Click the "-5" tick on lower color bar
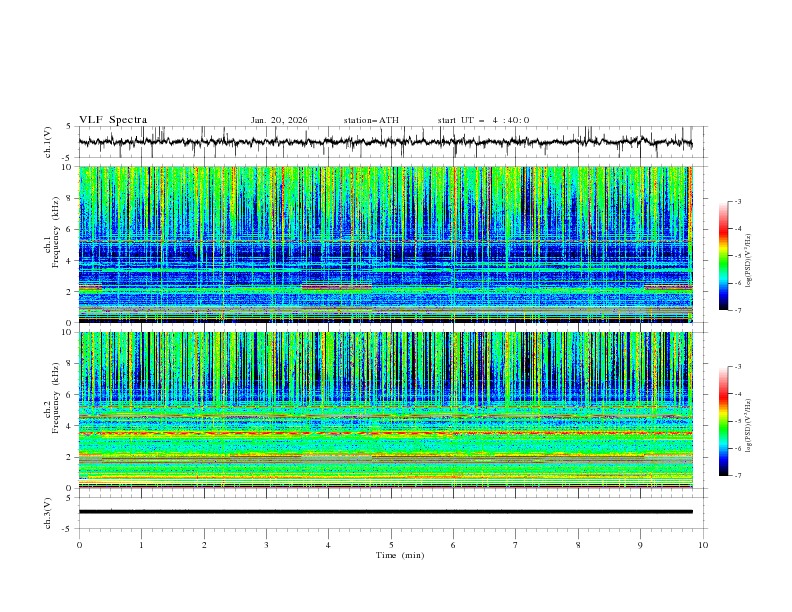 pos(738,421)
